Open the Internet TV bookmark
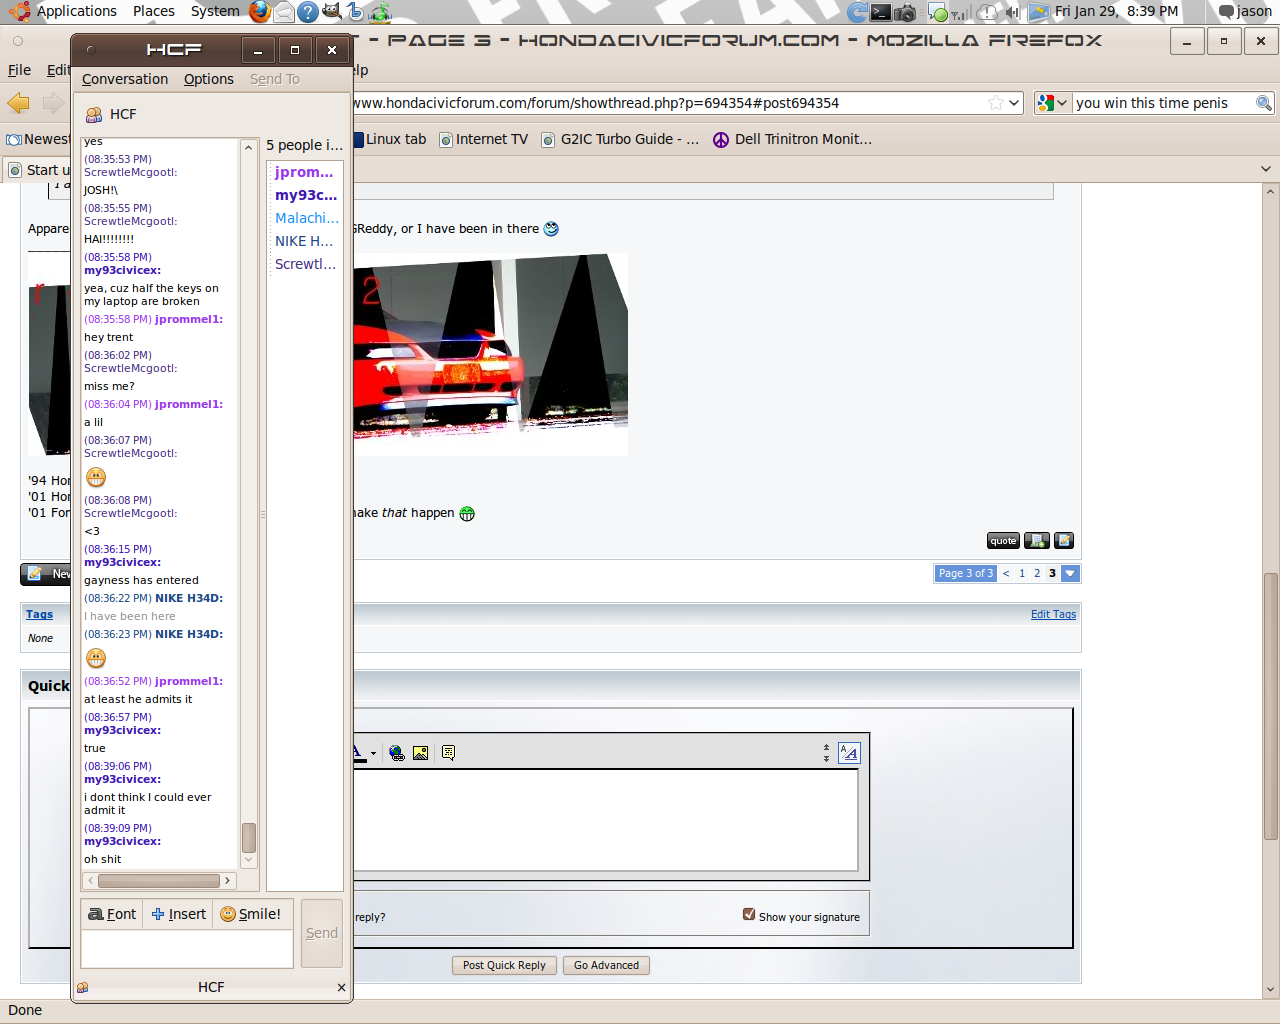The image size is (1280, 1024). click(x=483, y=139)
